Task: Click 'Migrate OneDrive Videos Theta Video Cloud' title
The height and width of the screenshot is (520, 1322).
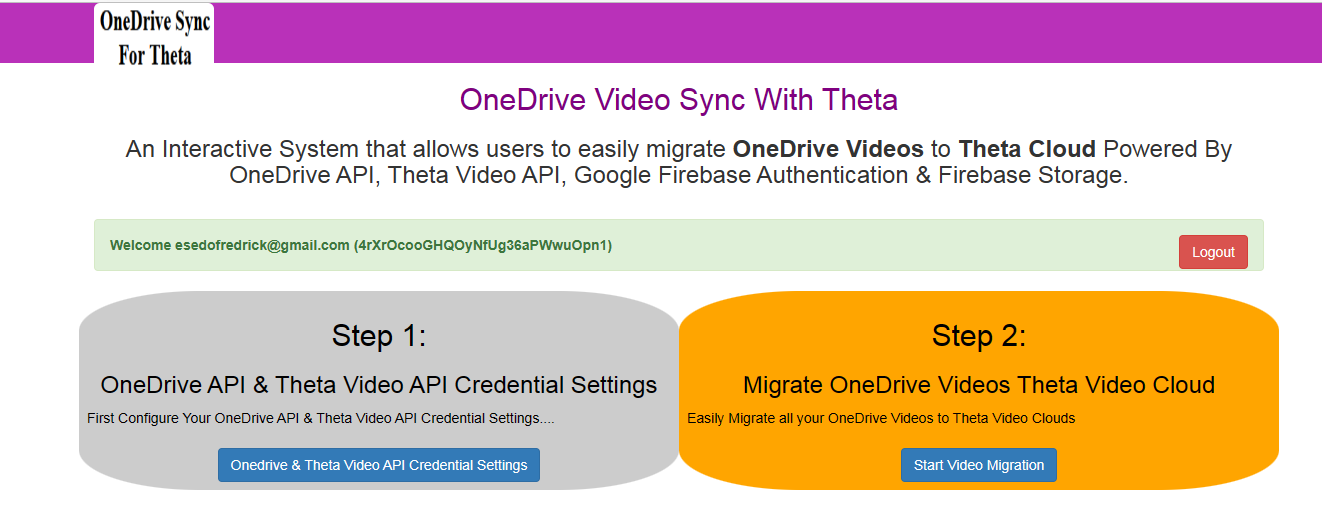Action: click(979, 385)
